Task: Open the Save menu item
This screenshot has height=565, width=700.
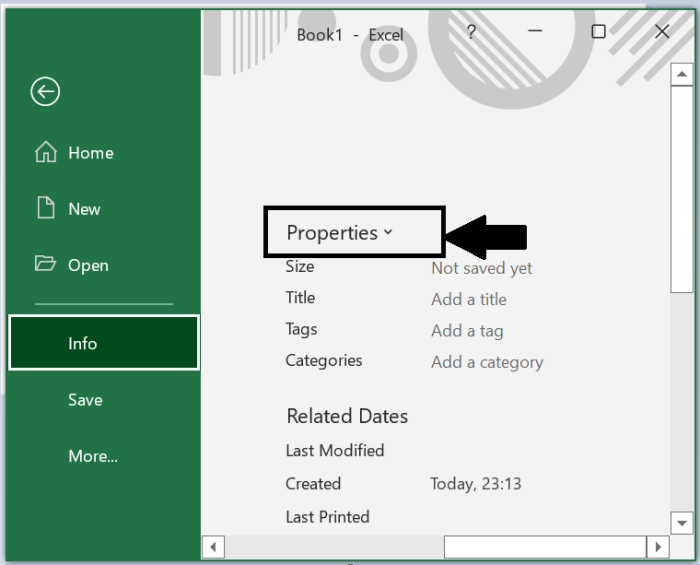Action: pyautogui.click(x=85, y=400)
